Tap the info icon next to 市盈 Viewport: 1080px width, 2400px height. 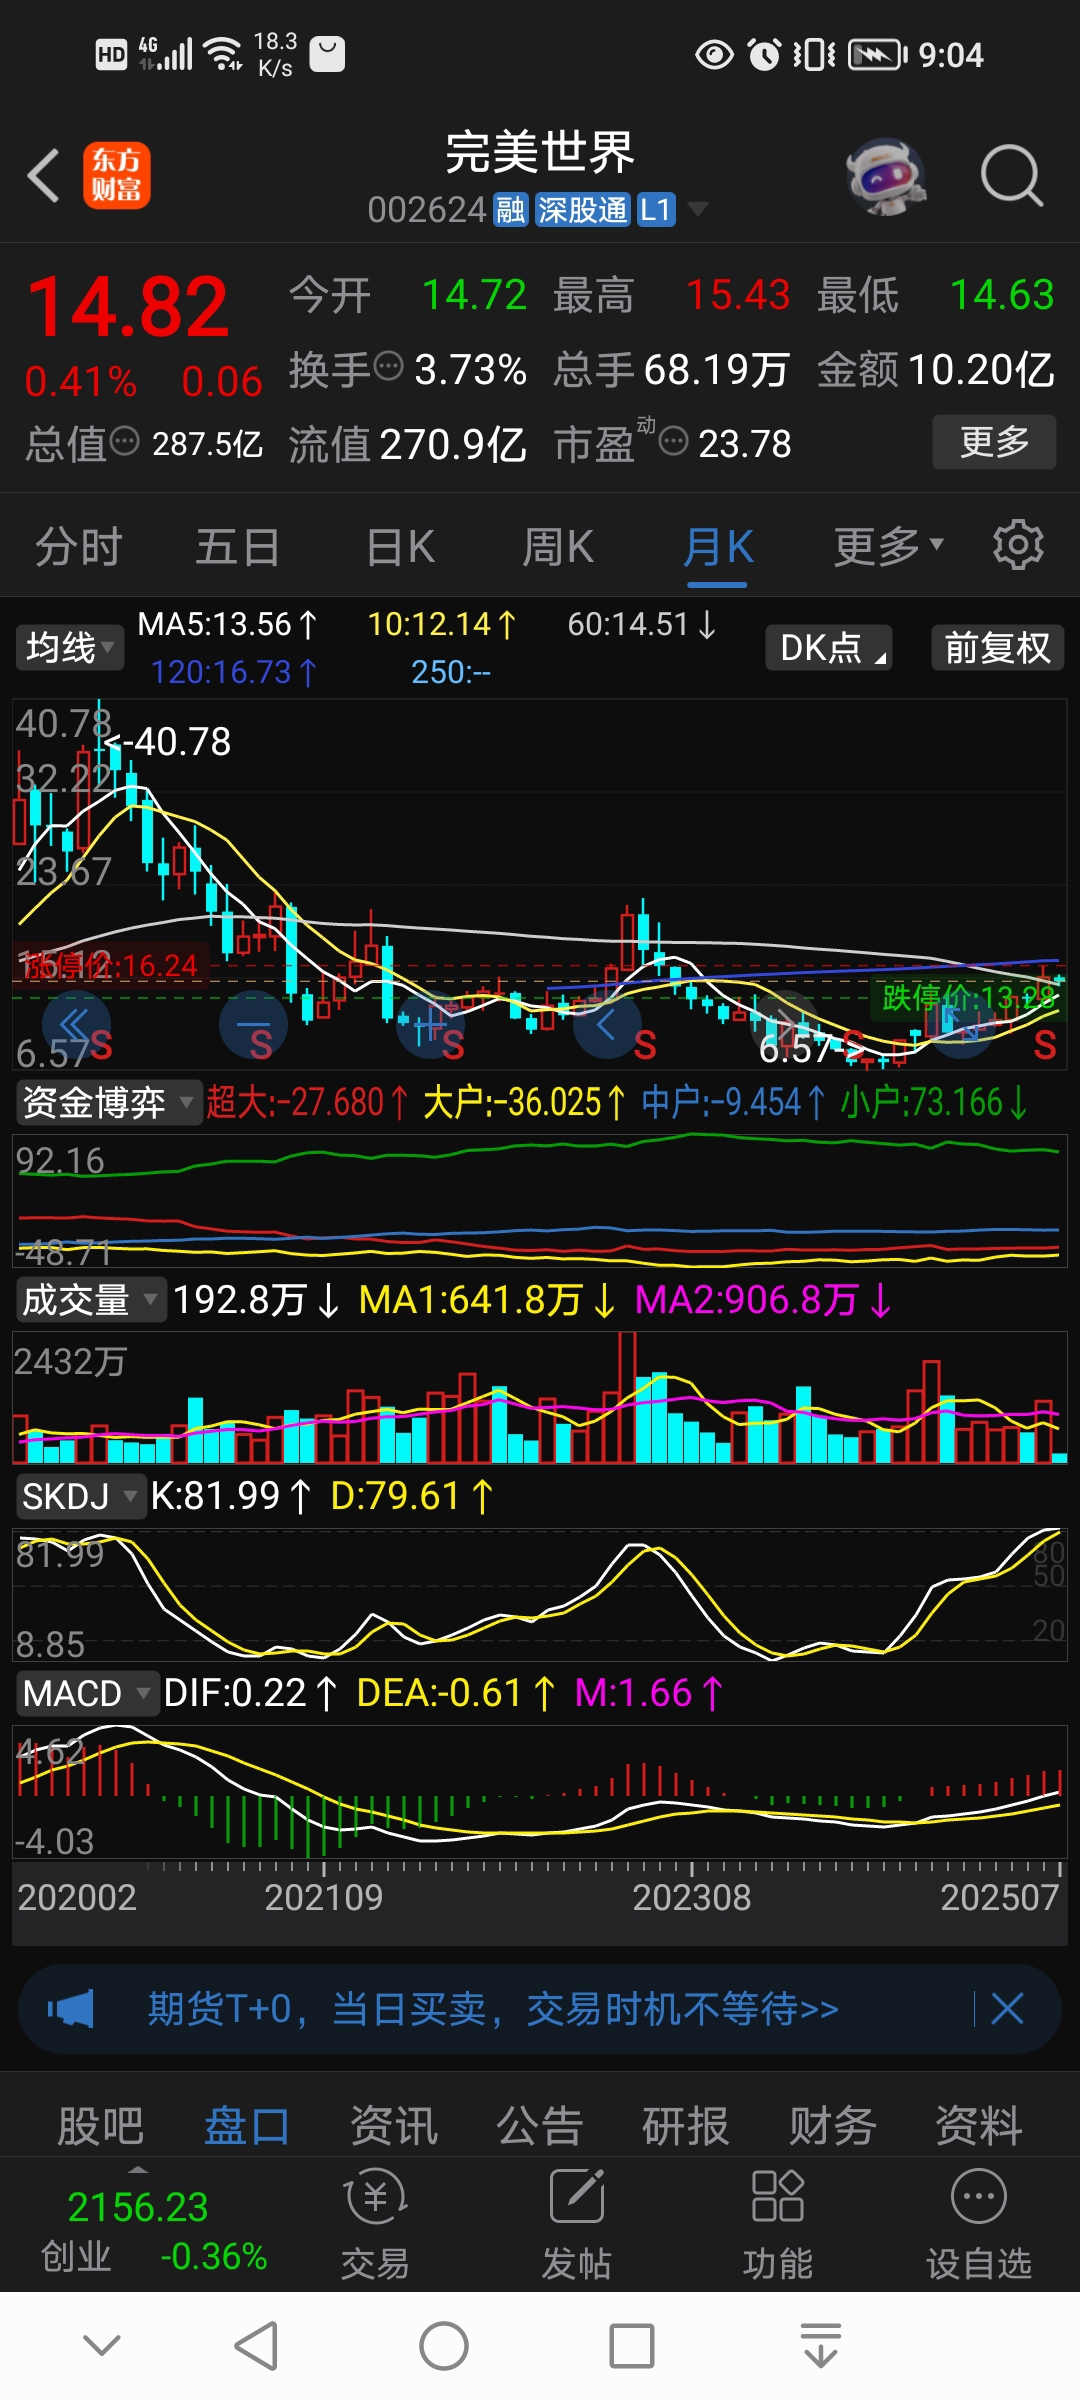coord(673,440)
